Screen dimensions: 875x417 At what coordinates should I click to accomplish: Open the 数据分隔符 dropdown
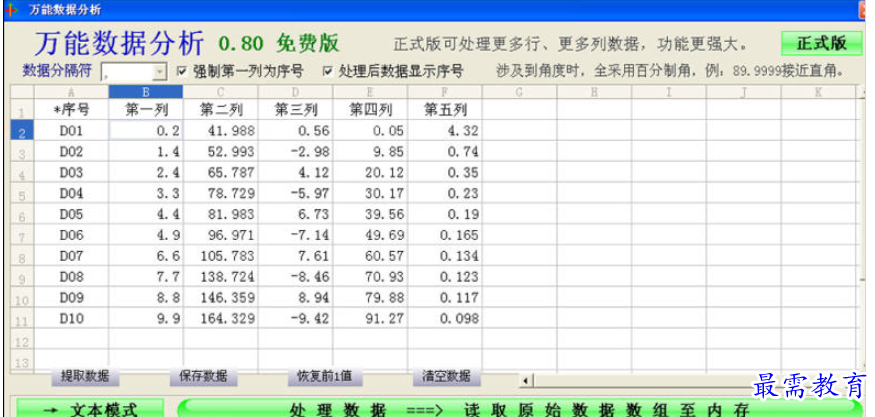pyautogui.click(x=160, y=72)
